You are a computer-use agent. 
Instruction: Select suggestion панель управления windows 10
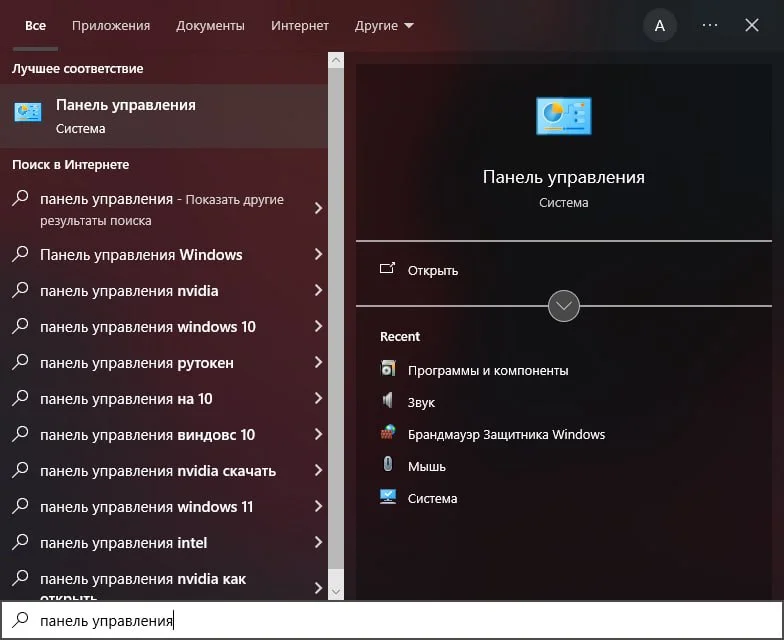point(148,326)
